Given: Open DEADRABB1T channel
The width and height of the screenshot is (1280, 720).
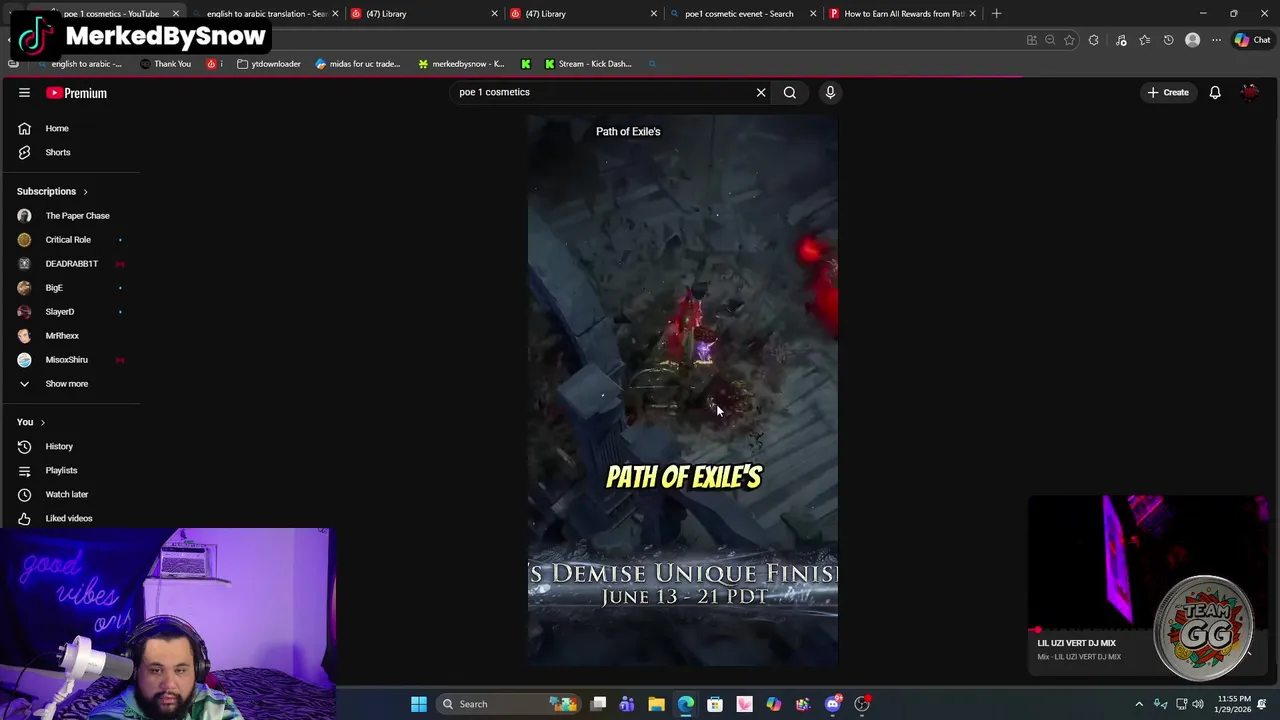Looking at the screenshot, I should pyautogui.click(x=70, y=263).
